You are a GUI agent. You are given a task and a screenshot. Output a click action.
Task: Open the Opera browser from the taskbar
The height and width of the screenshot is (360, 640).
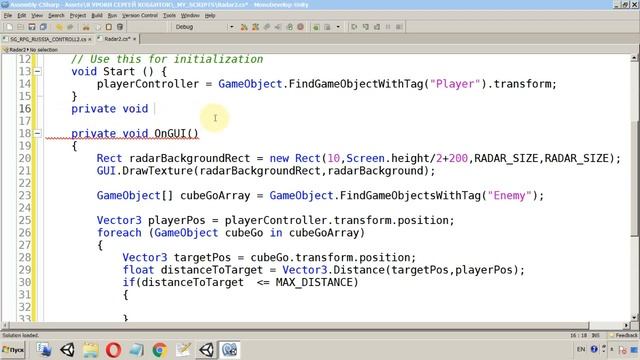(113, 350)
